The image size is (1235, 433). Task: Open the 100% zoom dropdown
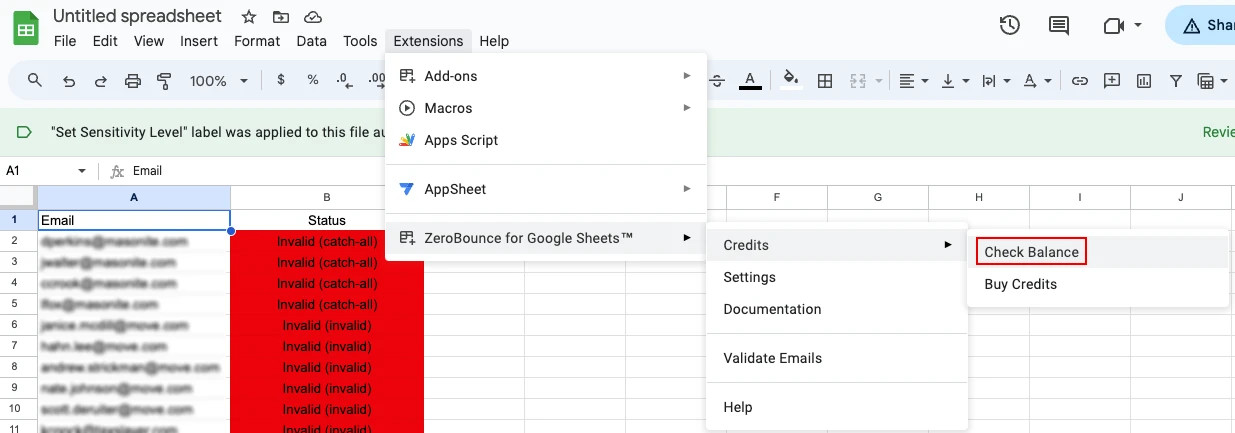tap(218, 81)
